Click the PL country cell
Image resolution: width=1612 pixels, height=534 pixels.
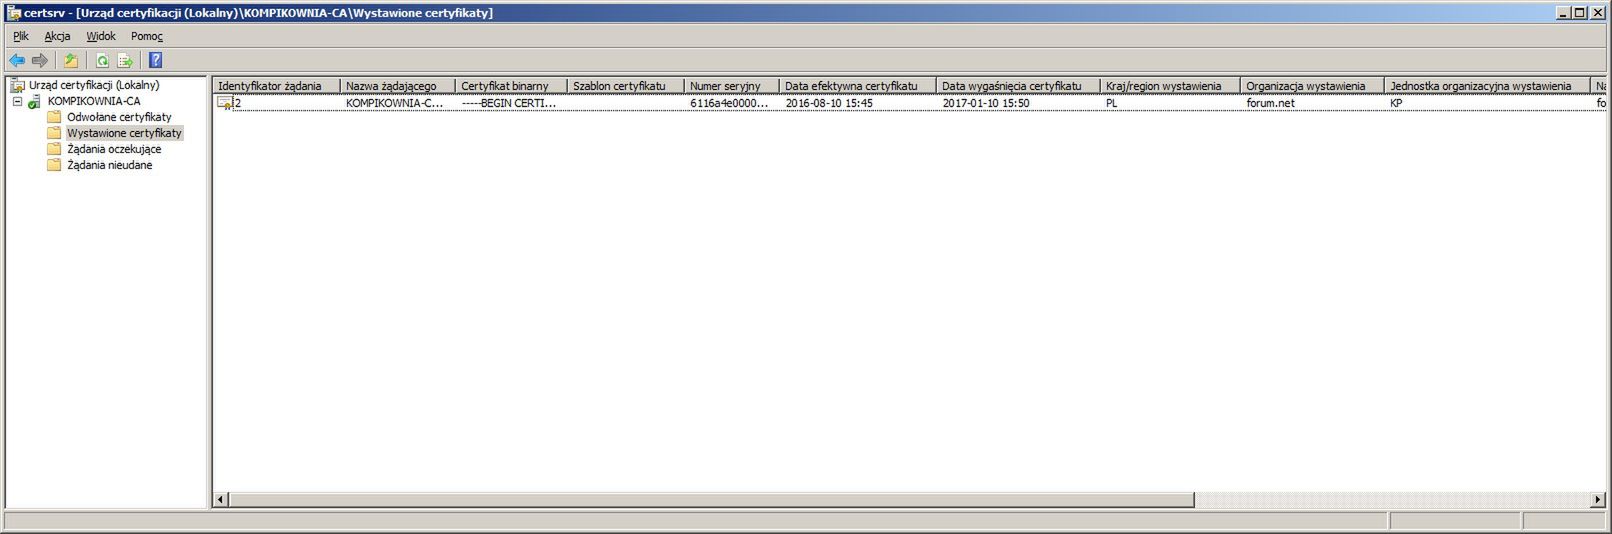pyautogui.click(x=1112, y=103)
